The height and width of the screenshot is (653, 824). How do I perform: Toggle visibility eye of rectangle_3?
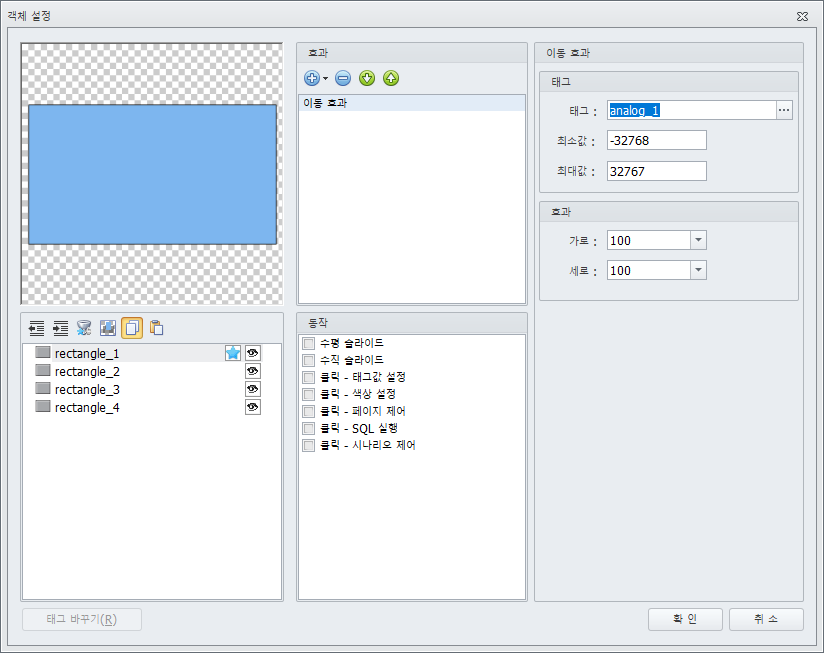pos(253,389)
